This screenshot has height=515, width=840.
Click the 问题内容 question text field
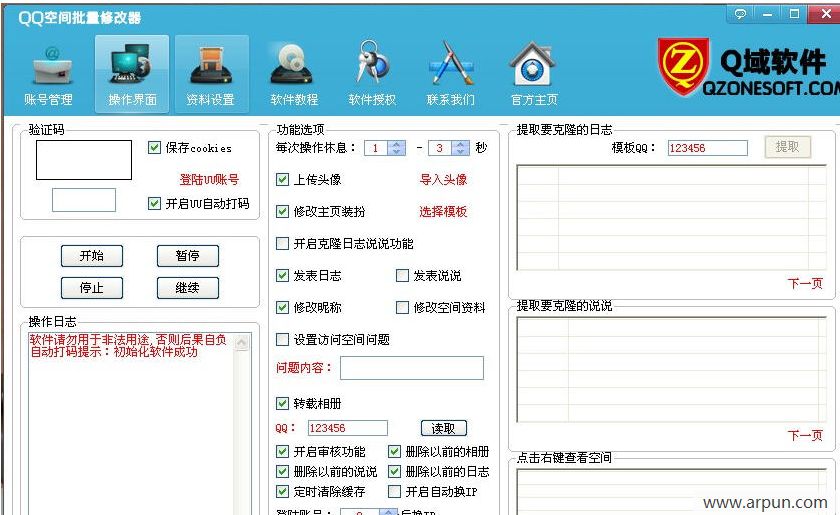[x=411, y=368]
